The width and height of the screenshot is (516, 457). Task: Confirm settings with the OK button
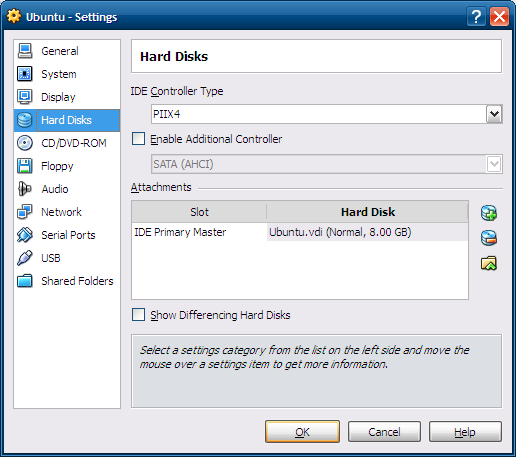coord(302,432)
